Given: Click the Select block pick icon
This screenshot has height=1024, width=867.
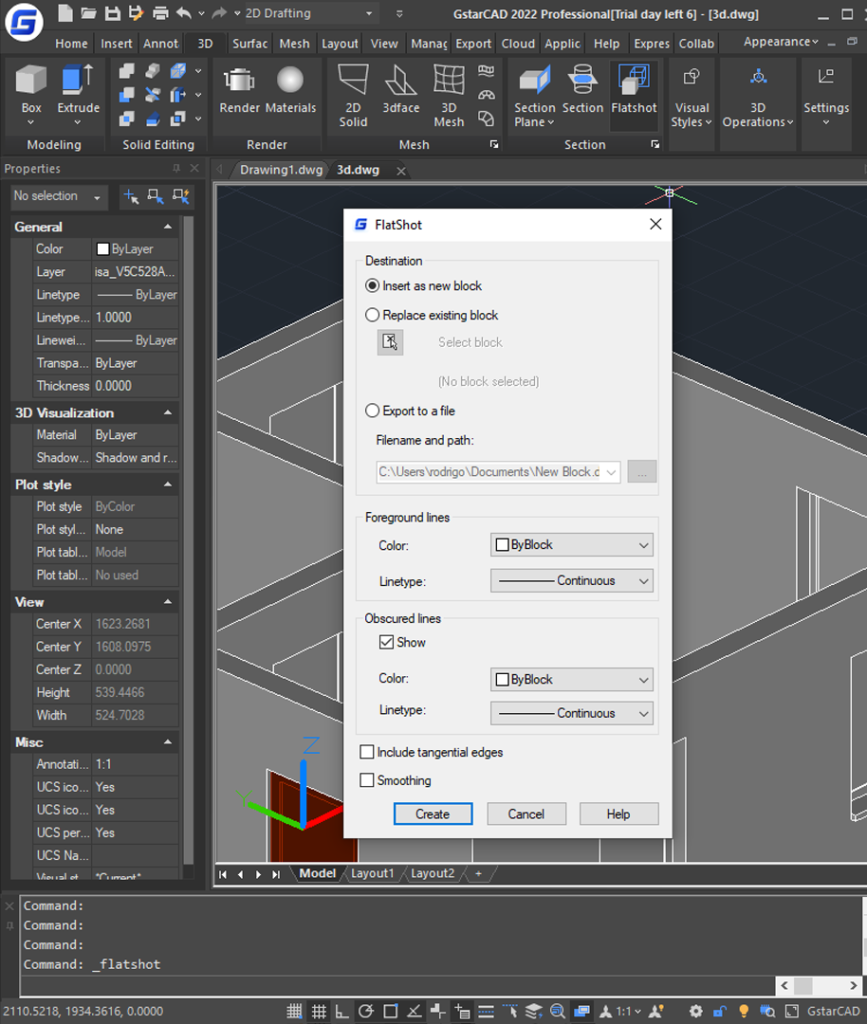Looking at the screenshot, I should point(390,342).
